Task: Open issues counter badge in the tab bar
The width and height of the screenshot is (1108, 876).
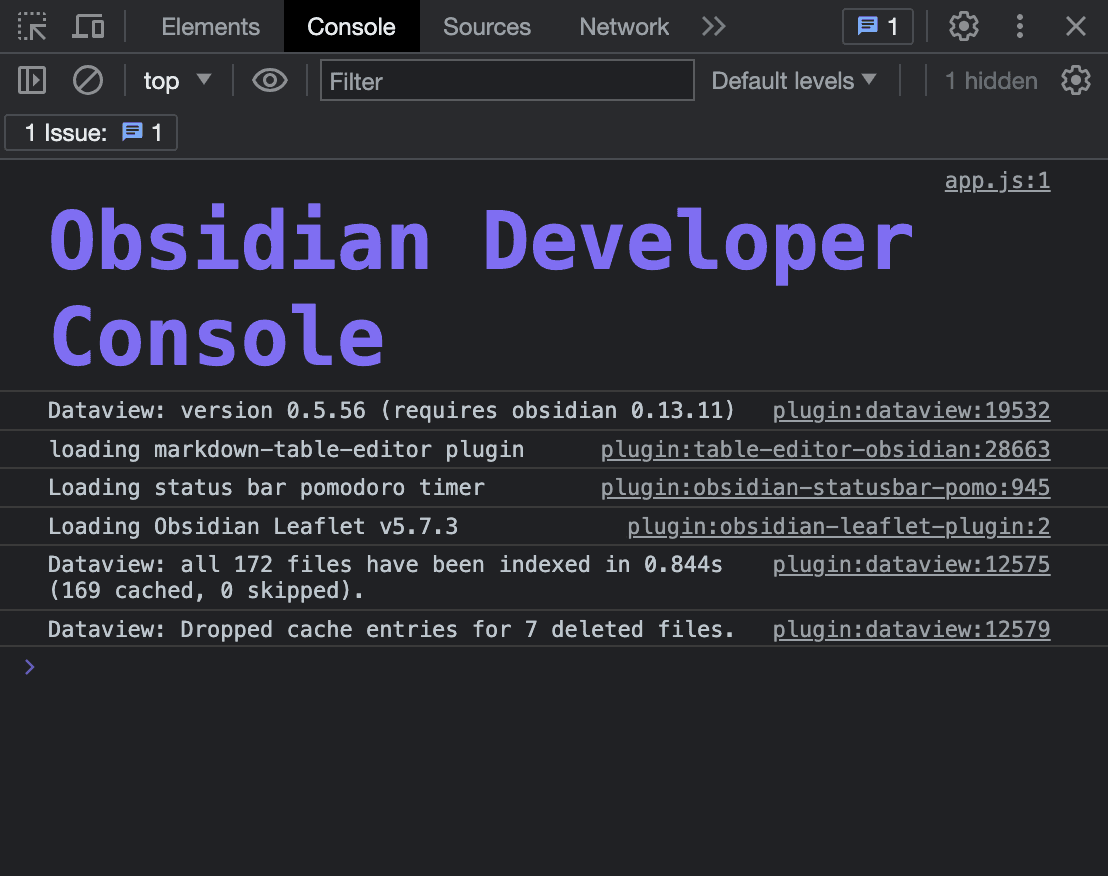Action: tap(878, 27)
